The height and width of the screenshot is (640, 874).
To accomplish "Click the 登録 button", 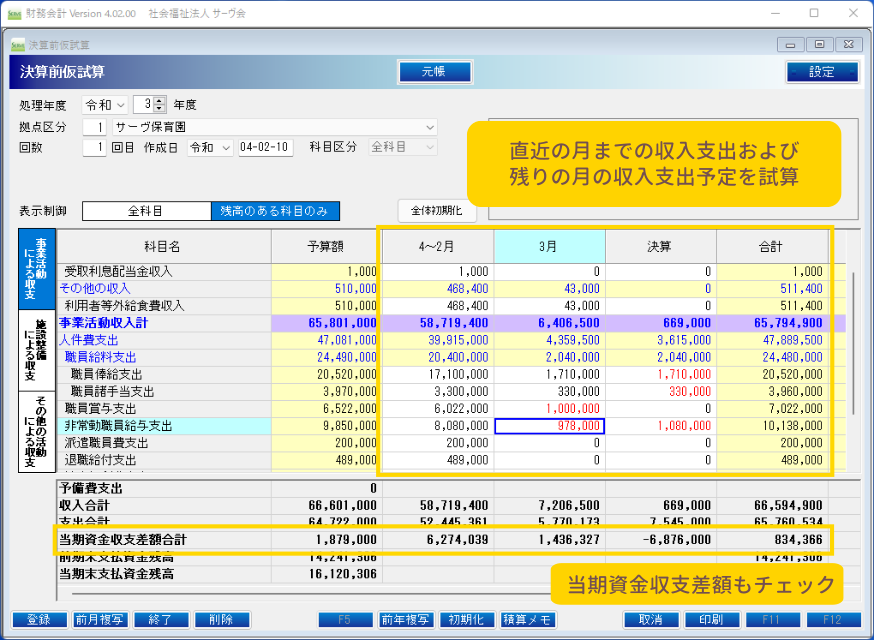I will 40,620.
